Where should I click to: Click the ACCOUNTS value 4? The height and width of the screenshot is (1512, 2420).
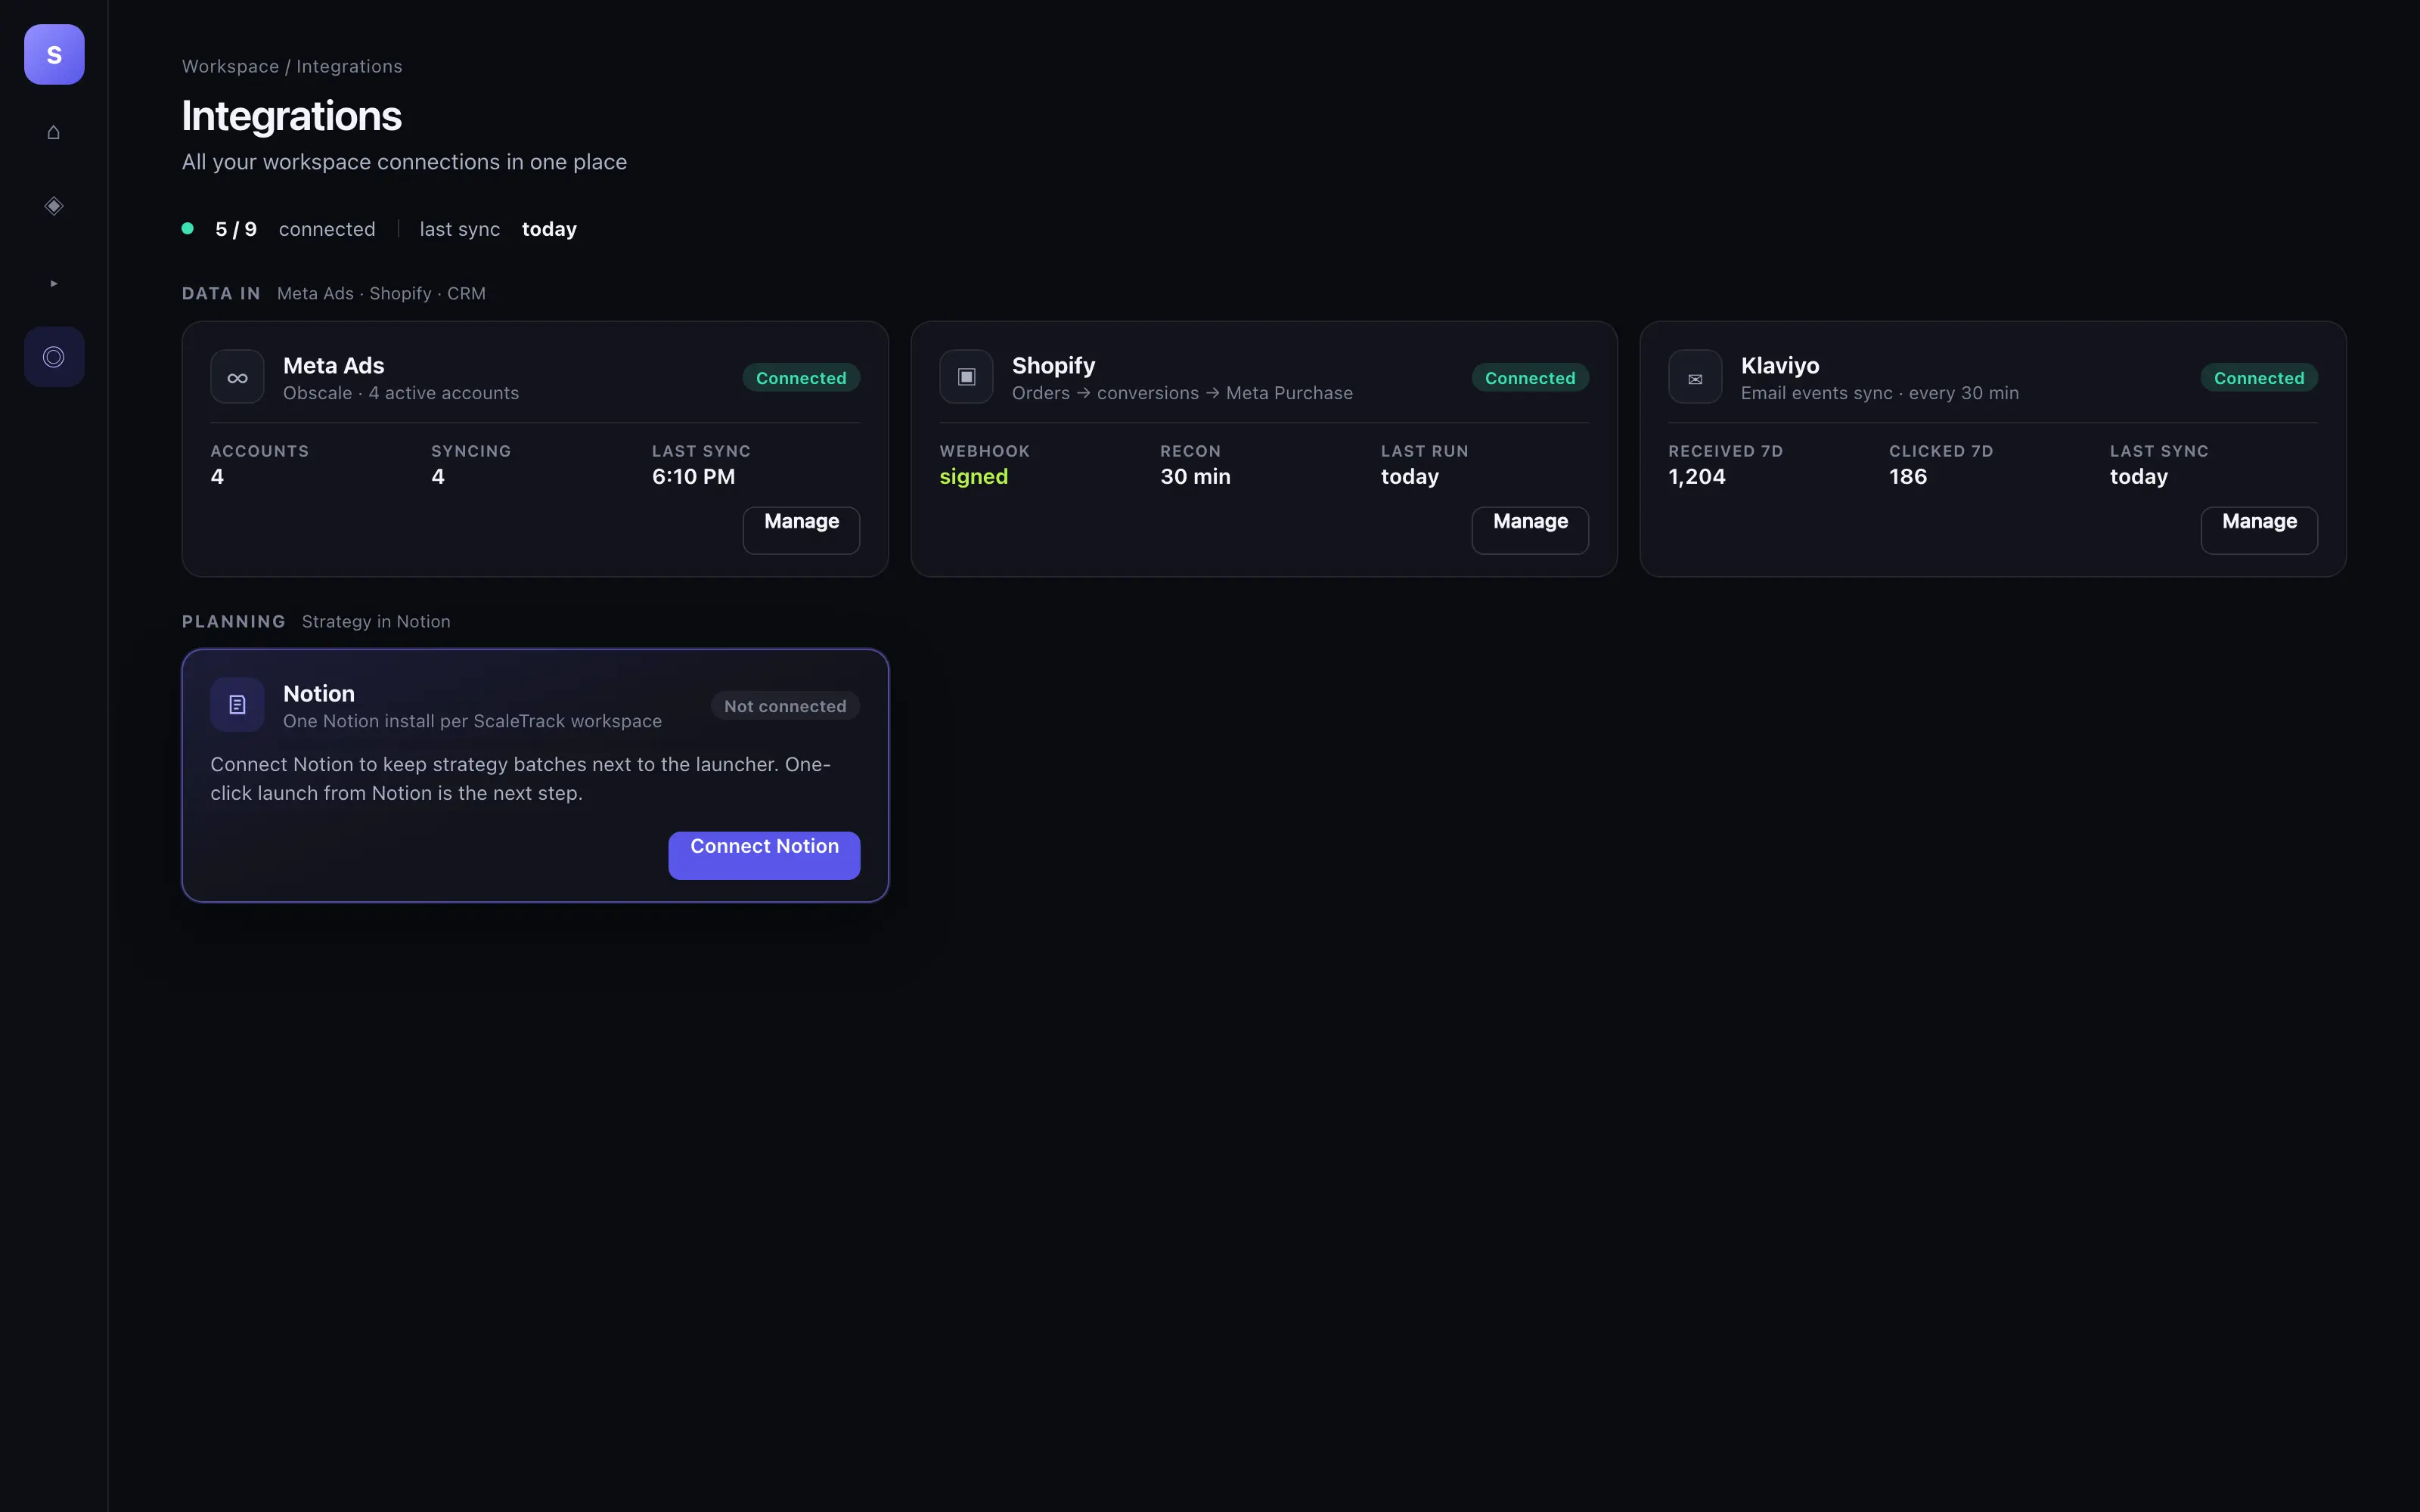tap(217, 477)
